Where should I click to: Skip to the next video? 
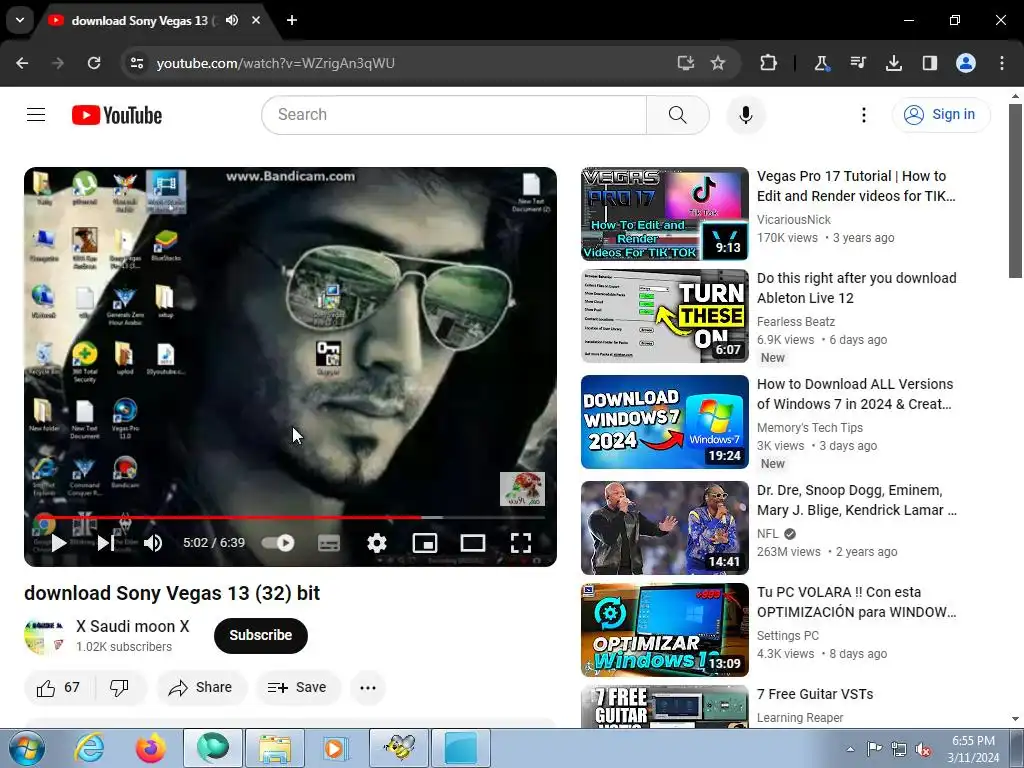[106, 543]
